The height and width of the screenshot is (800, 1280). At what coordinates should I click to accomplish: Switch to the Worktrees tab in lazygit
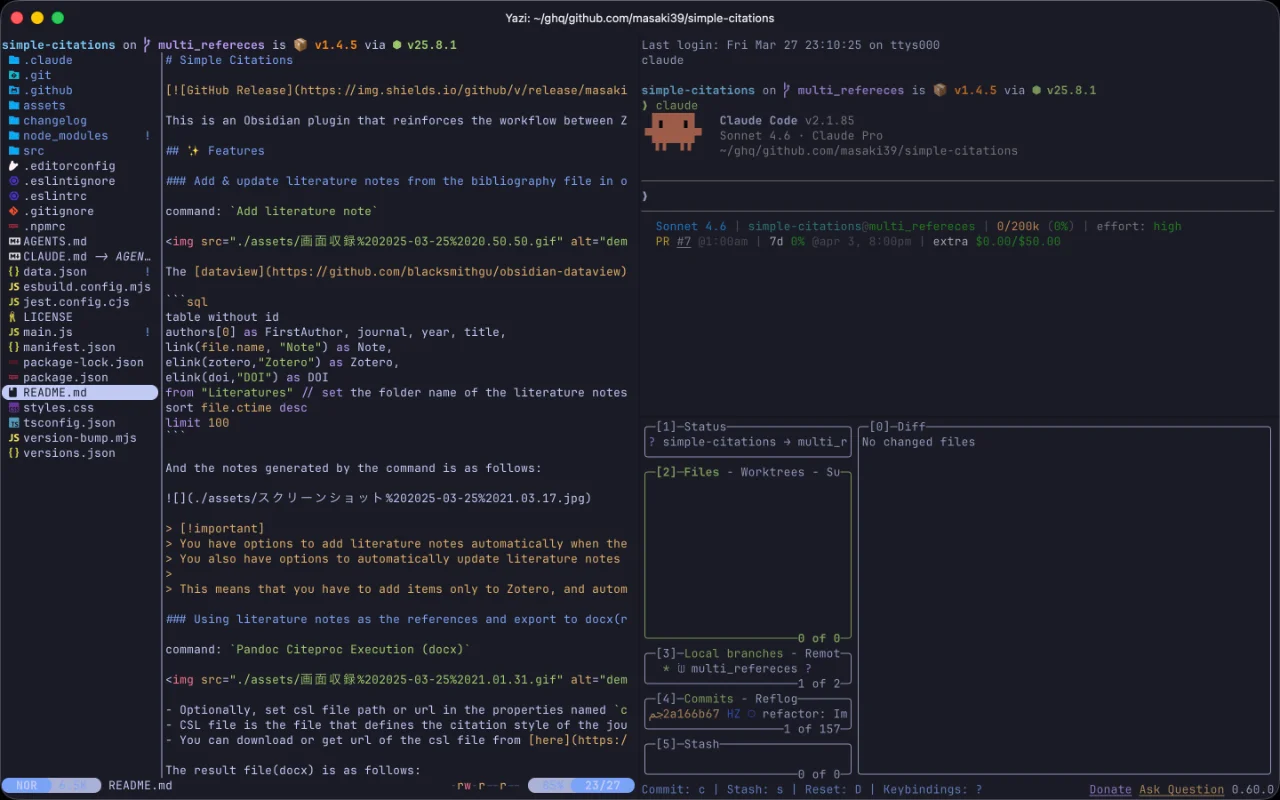click(776, 472)
